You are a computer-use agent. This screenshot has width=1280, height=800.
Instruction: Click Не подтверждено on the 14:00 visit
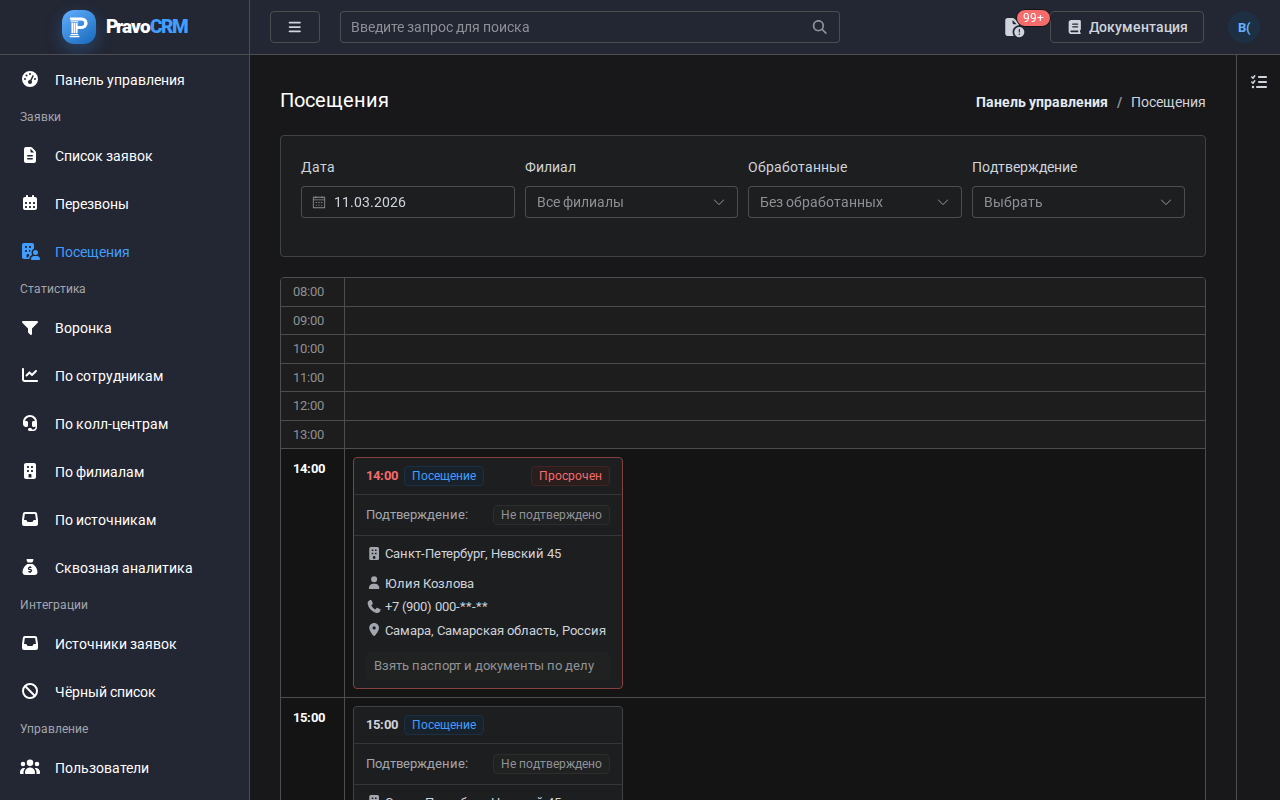(x=551, y=515)
